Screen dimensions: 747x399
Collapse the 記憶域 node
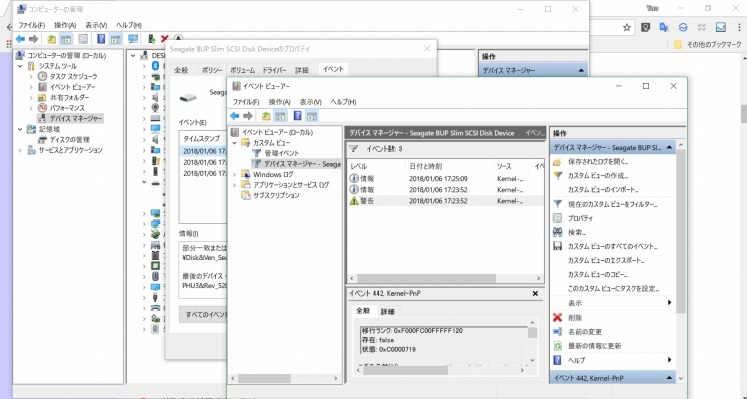coord(20,129)
